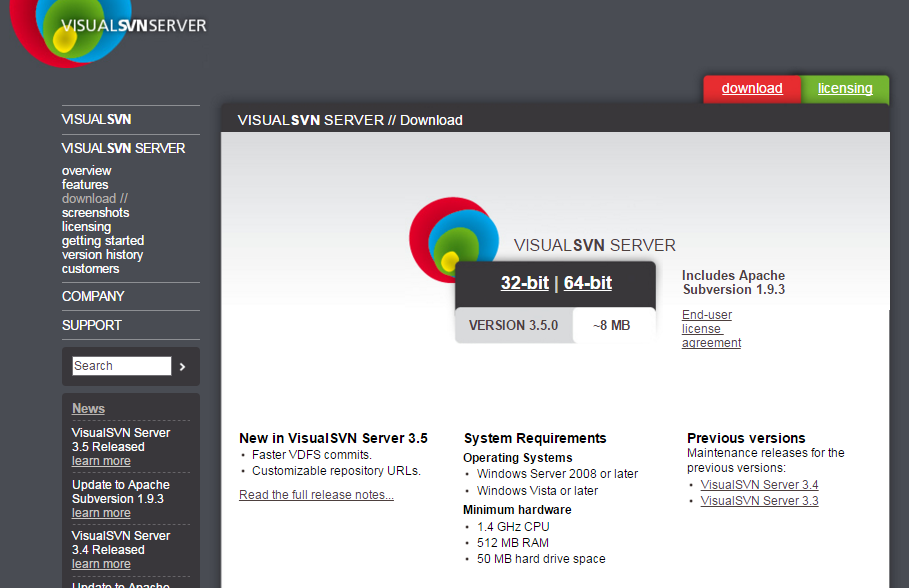Viewport: 909px width, 588px height.
Task: Download the 32-bit installer
Action: [x=525, y=283]
